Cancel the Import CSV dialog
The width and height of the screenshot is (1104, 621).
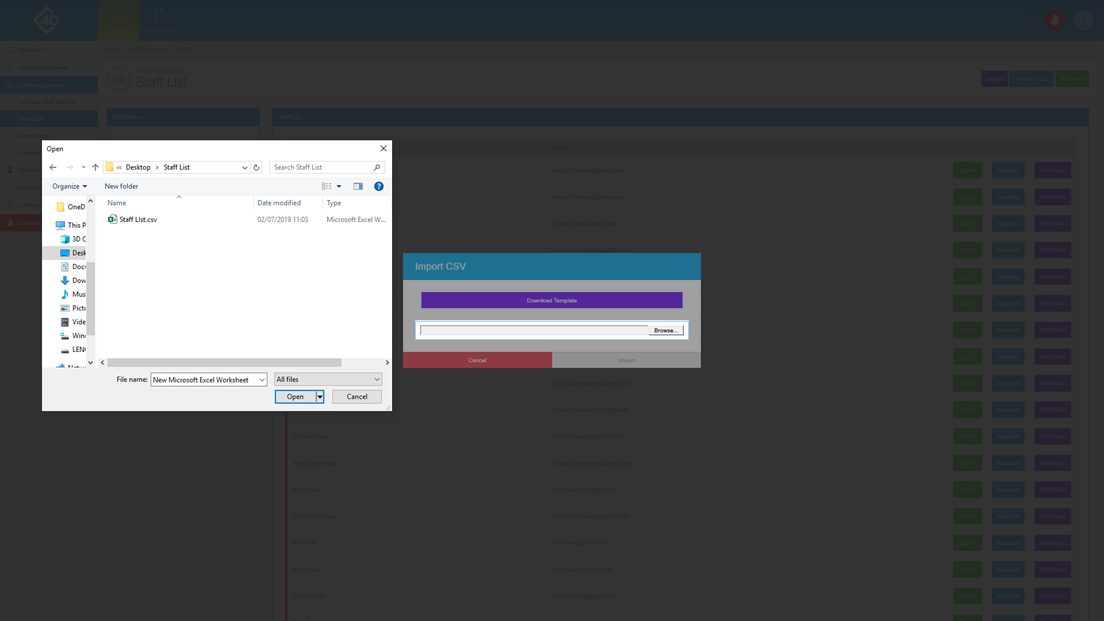pos(477,360)
